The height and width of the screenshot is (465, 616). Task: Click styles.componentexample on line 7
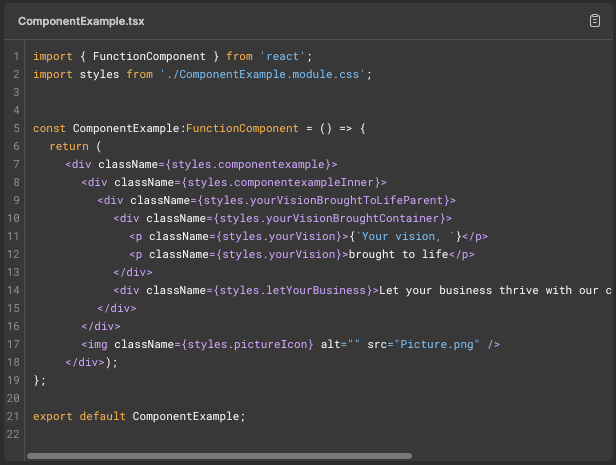click(249, 165)
